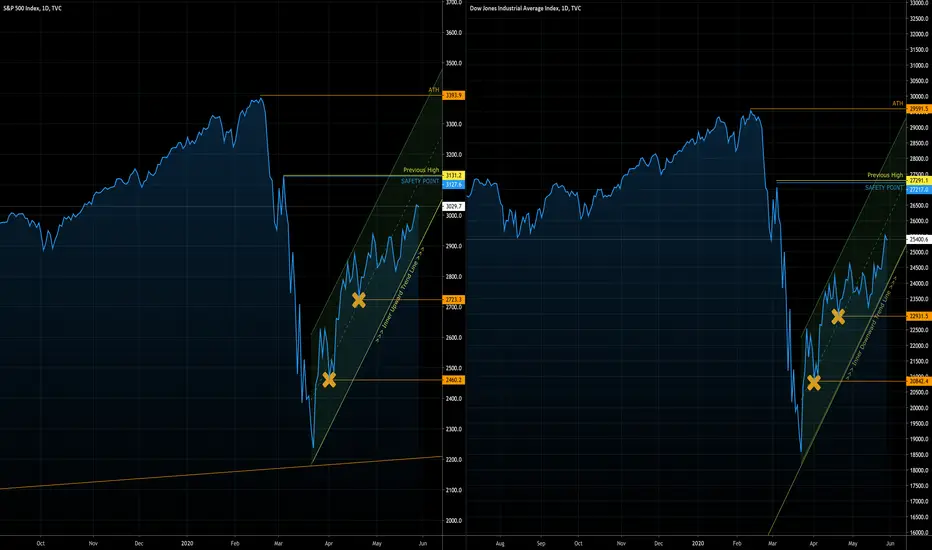This screenshot has height=550, width=932.
Task: Click the 30000.0 tick on the Dow price axis
Action: pos(919,96)
